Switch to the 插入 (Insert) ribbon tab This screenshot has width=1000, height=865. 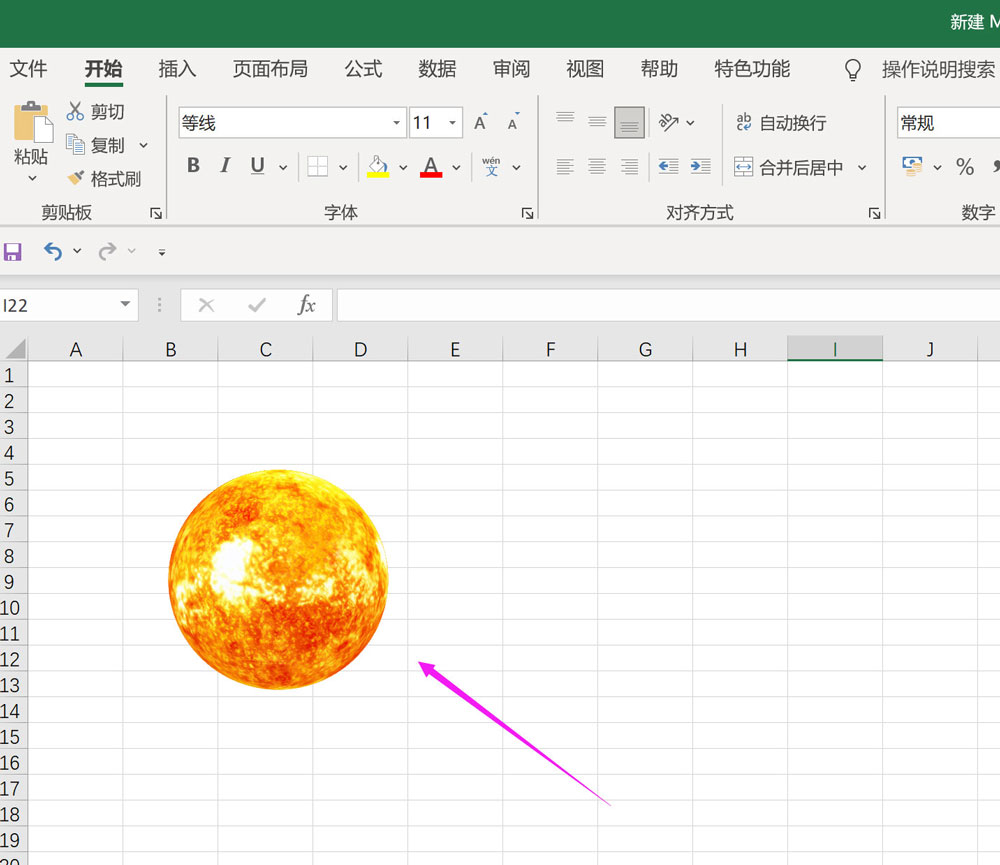(x=177, y=70)
